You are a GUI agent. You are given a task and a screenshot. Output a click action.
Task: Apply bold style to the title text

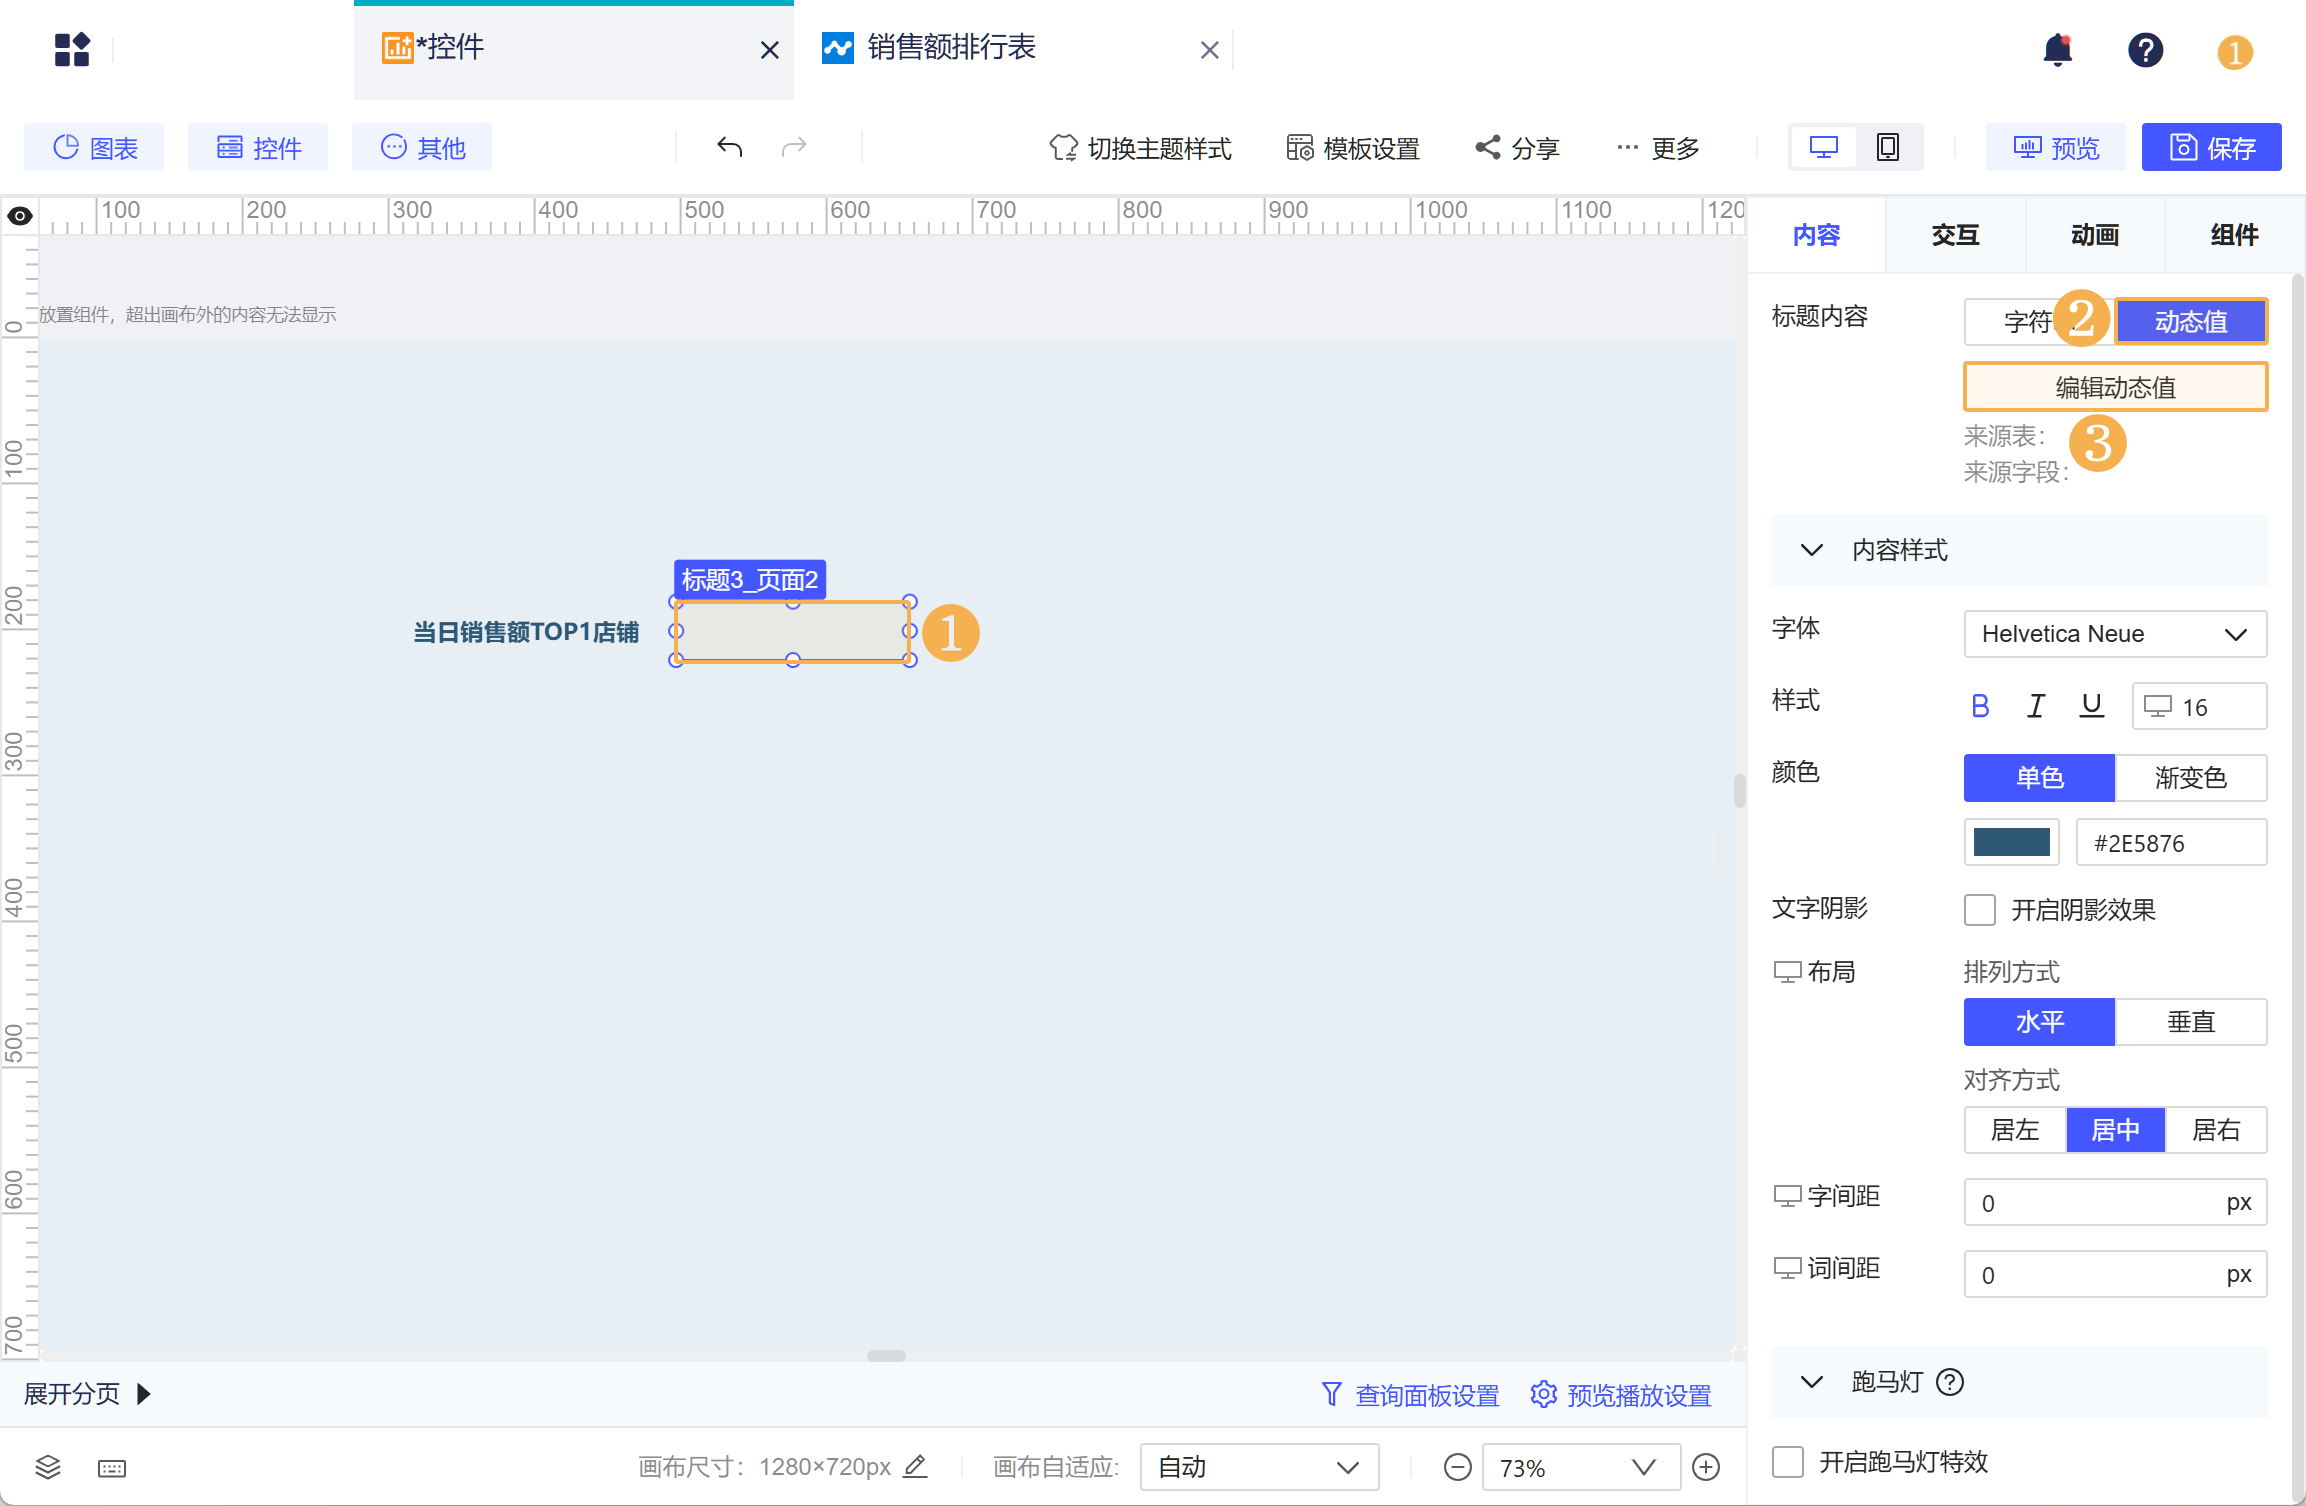tap(1980, 705)
